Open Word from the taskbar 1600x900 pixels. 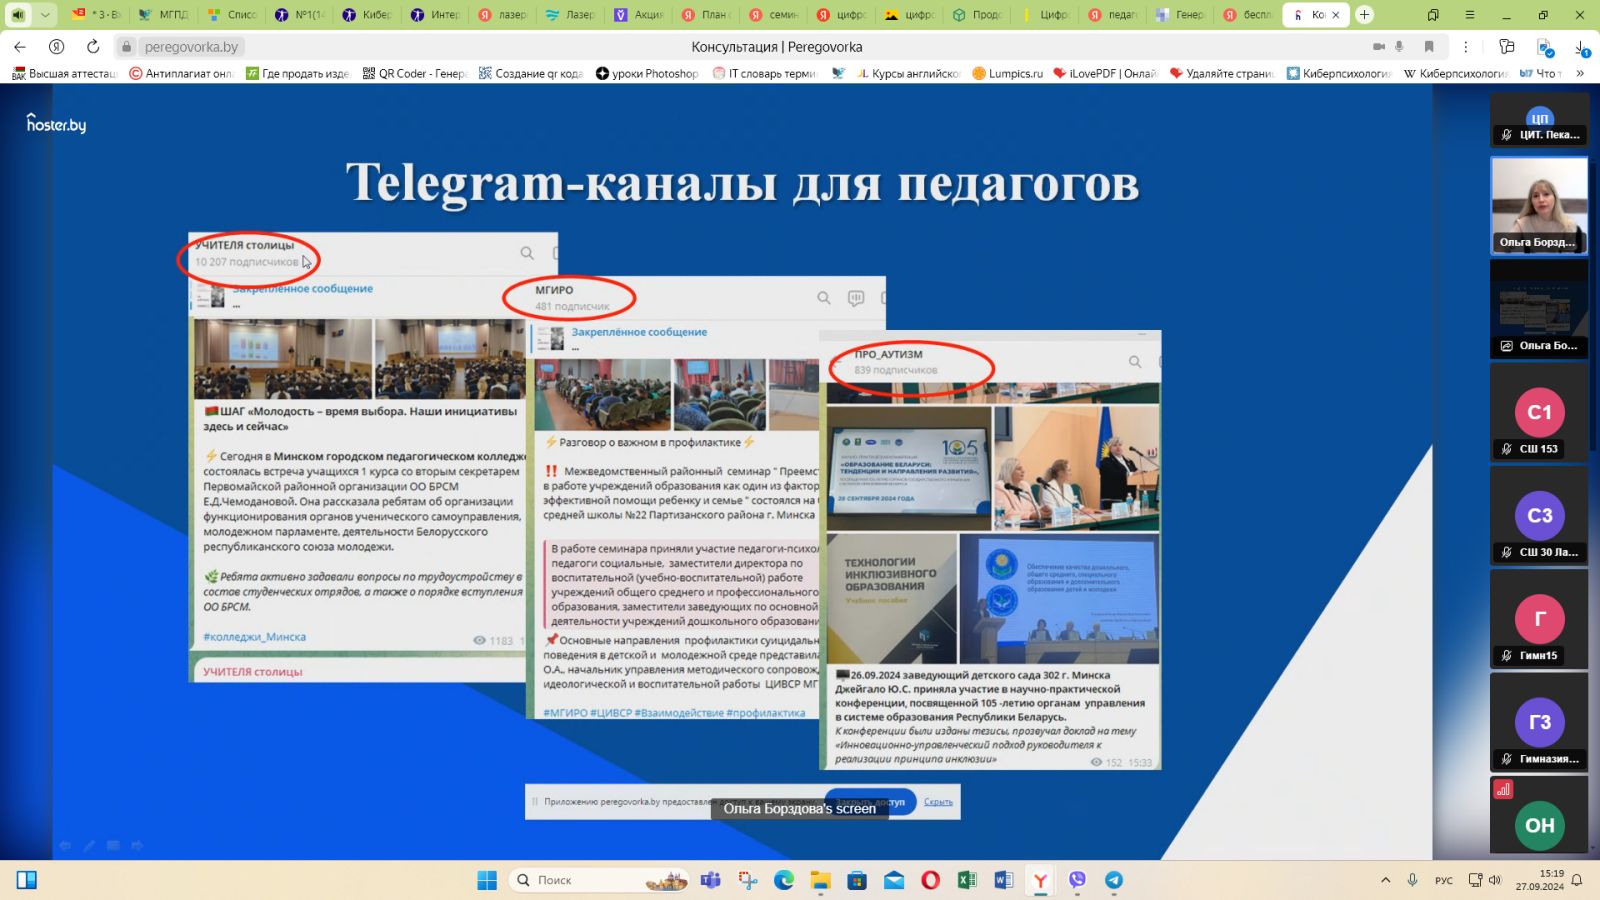pyautogui.click(x=1004, y=880)
